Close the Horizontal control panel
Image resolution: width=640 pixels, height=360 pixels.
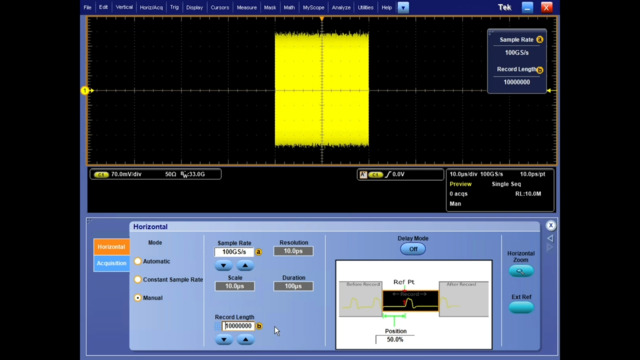(551, 225)
